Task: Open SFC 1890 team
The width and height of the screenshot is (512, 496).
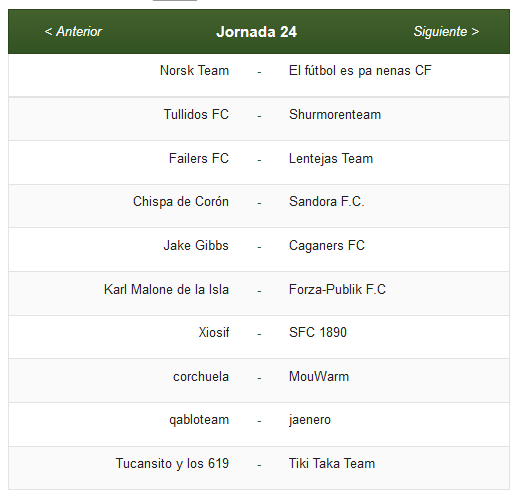Action: point(318,332)
